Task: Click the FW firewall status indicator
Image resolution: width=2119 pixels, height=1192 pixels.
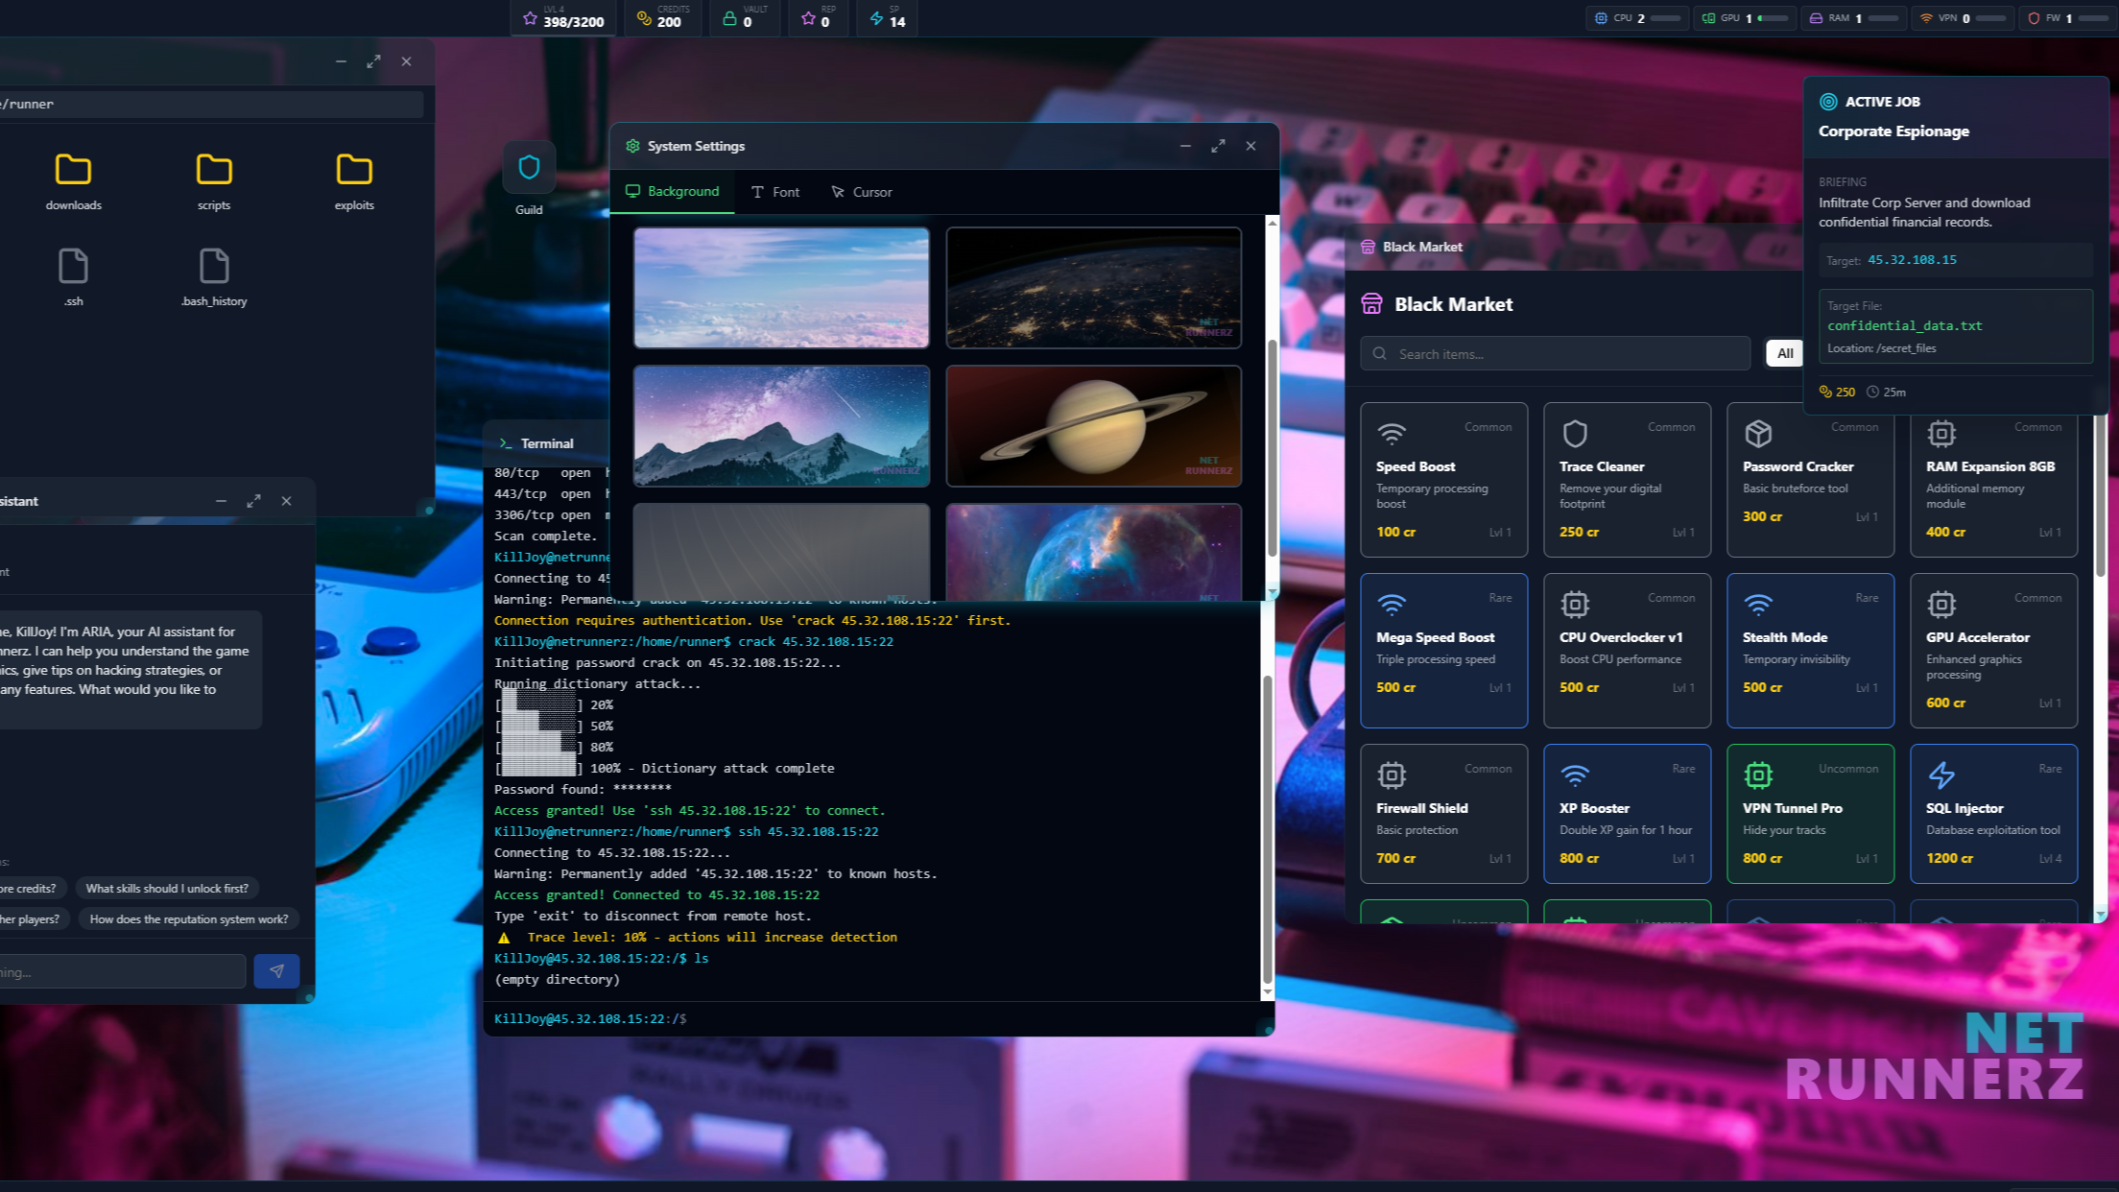Action: coord(2066,18)
